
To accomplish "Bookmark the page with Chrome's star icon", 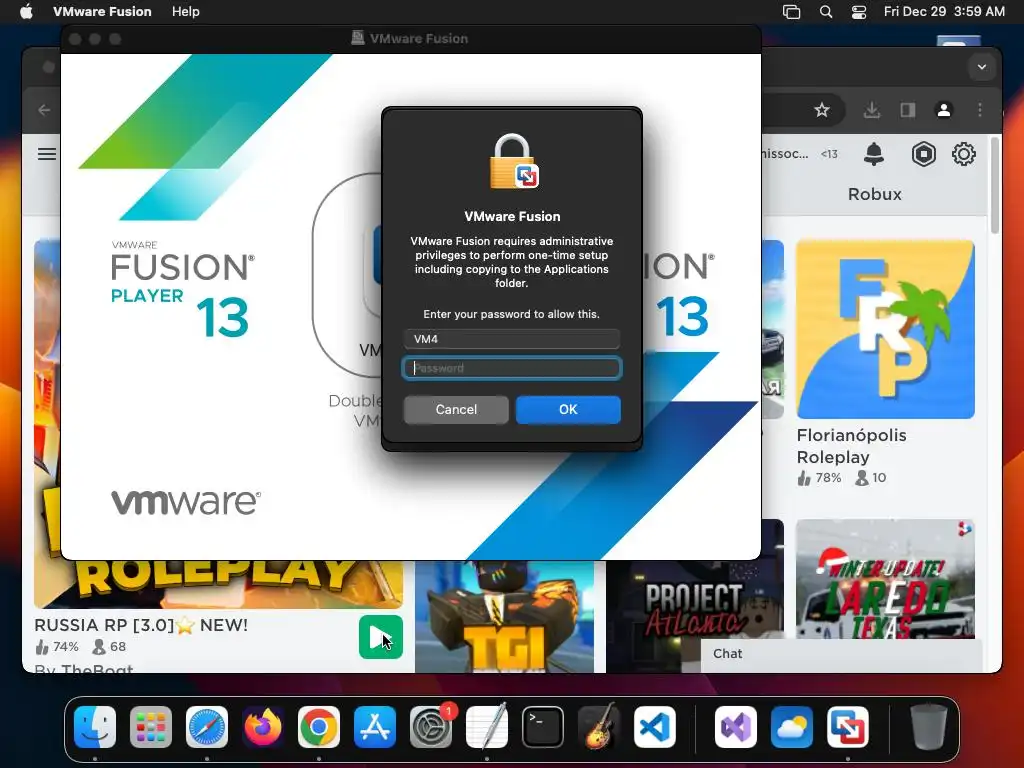I will [822, 110].
